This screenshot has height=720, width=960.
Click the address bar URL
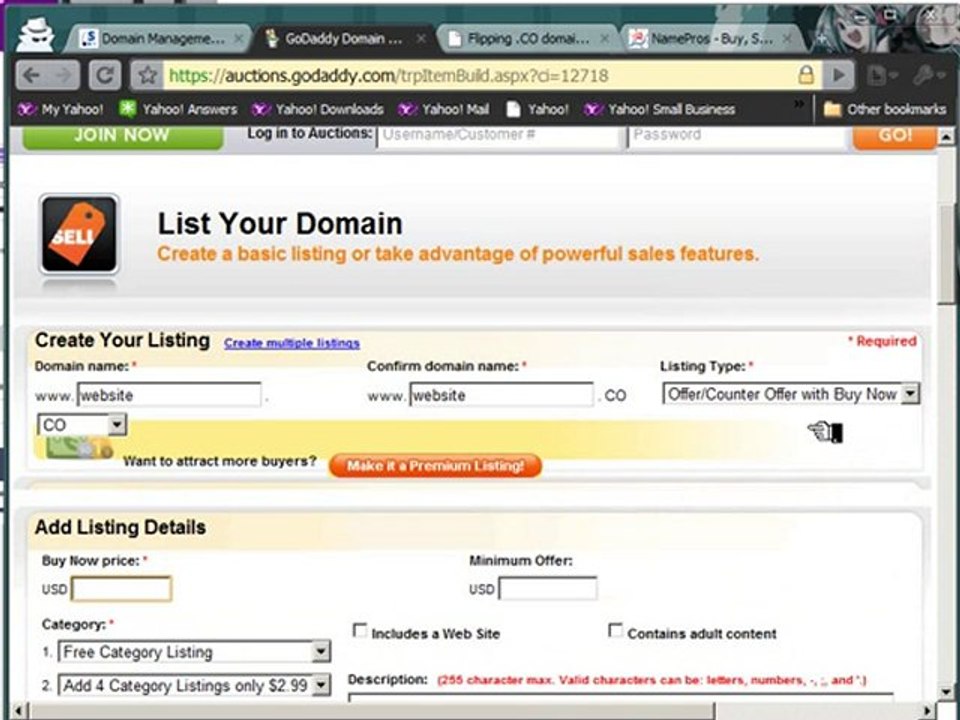[x=388, y=76]
